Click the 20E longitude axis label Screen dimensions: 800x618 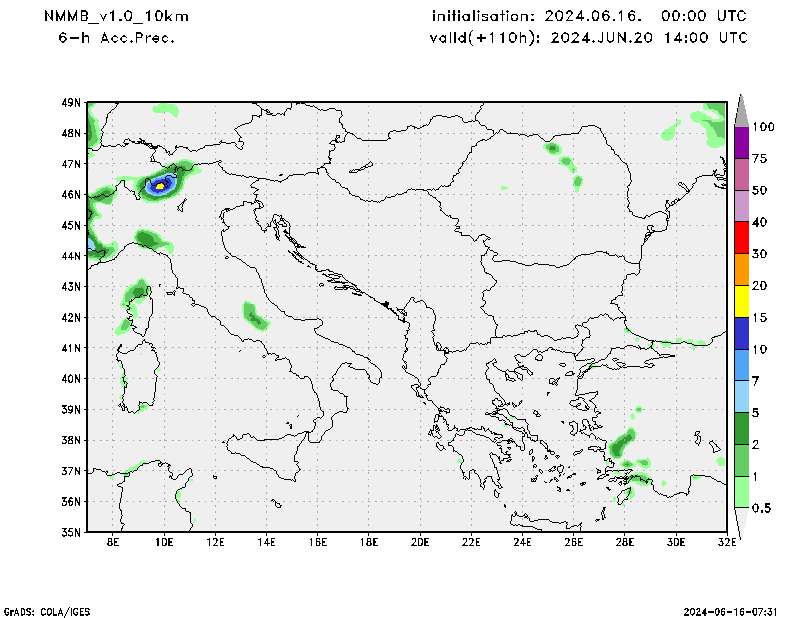point(419,543)
